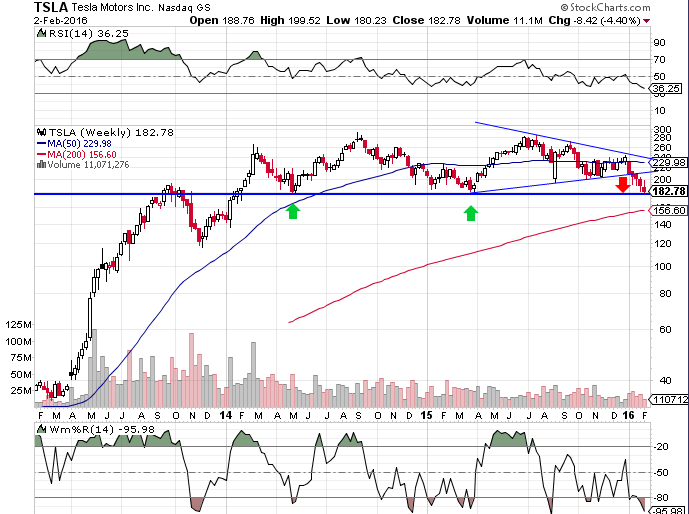Select the 156.60 MA(200) price label
689x514 pixels.
tap(666, 210)
